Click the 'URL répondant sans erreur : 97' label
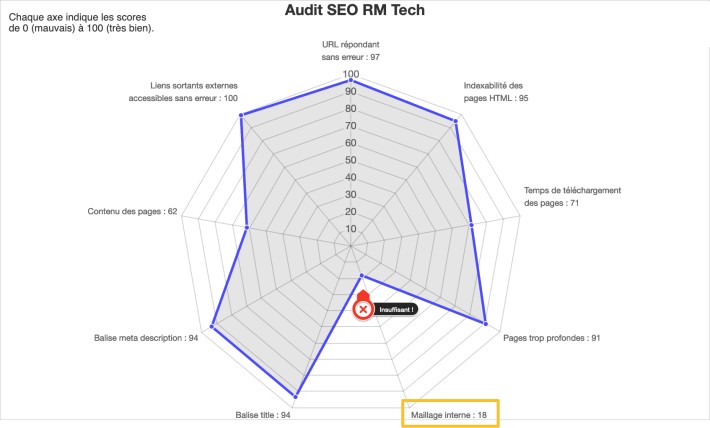The image size is (710, 428). pos(351,51)
